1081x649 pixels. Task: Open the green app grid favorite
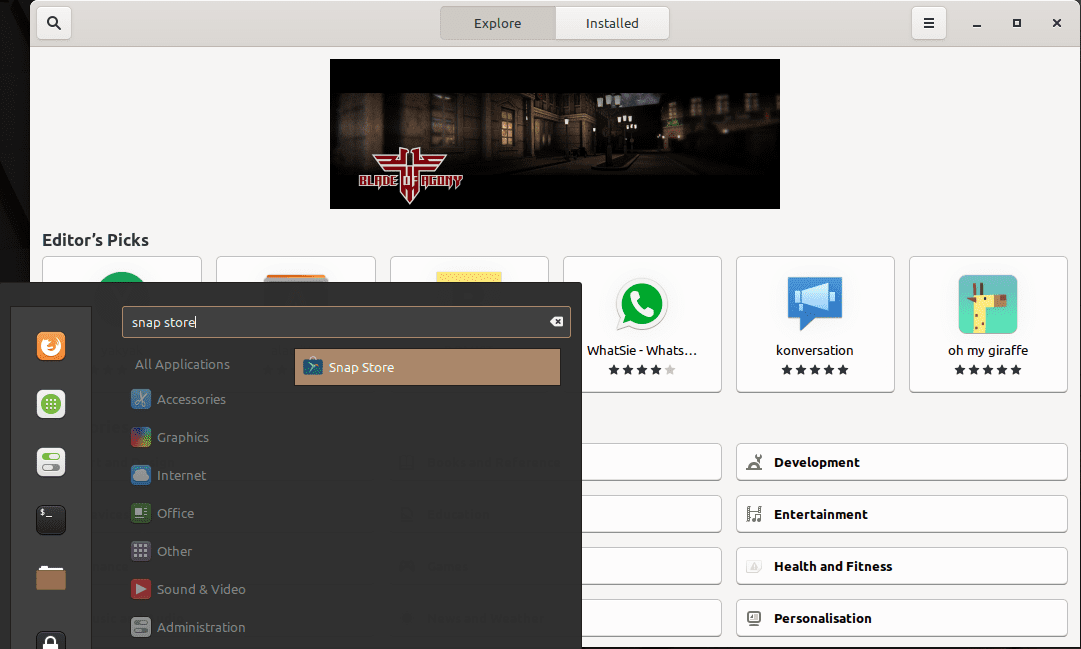(x=51, y=404)
